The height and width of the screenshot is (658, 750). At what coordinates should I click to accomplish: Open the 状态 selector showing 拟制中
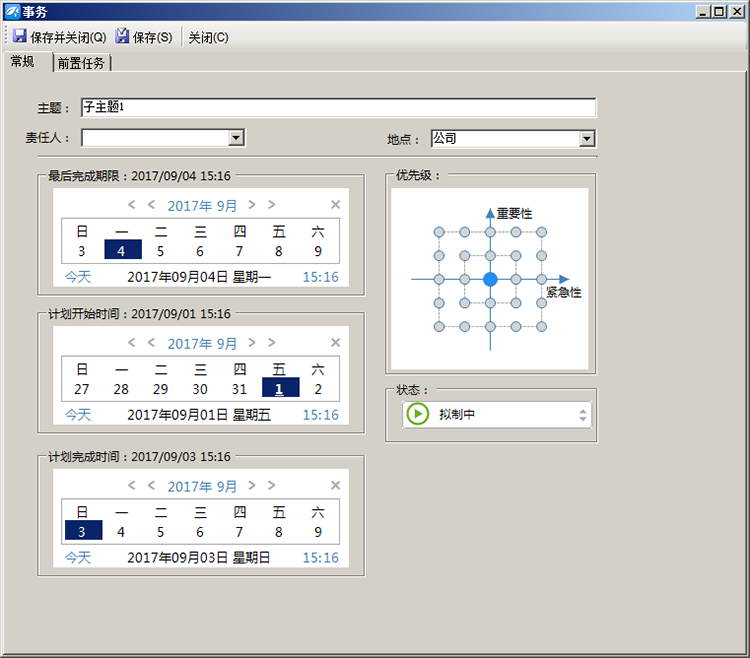(x=583, y=414)
